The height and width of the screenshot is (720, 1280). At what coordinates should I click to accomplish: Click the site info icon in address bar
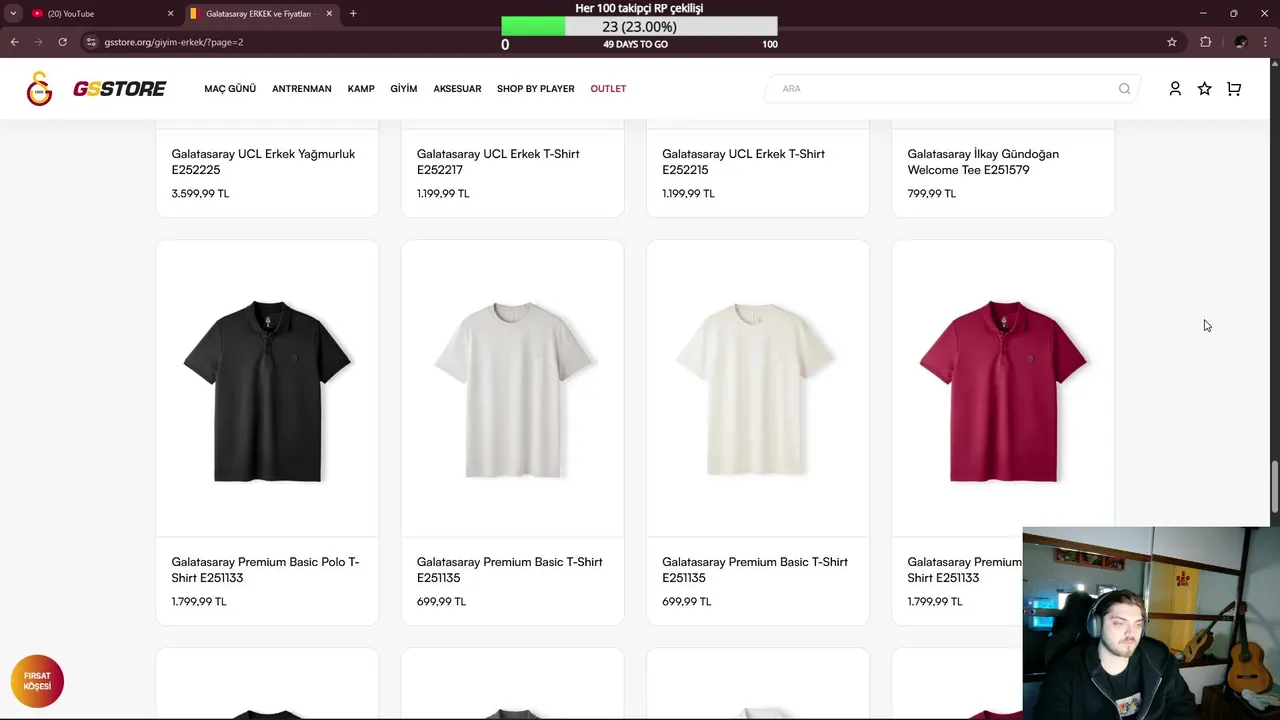[x=91, y=42]
